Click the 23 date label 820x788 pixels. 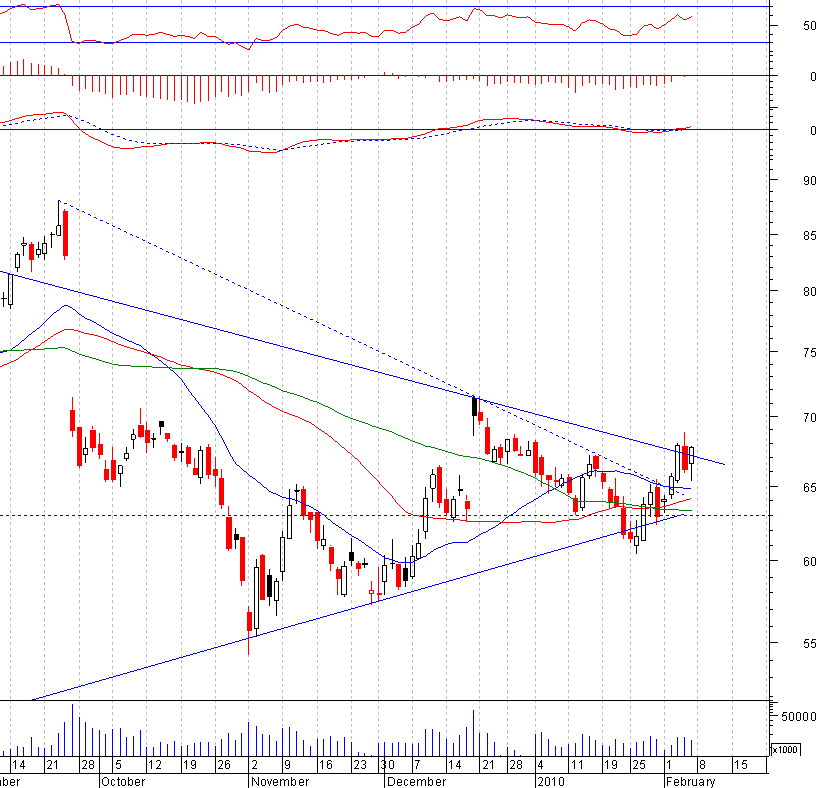point(360,765)
